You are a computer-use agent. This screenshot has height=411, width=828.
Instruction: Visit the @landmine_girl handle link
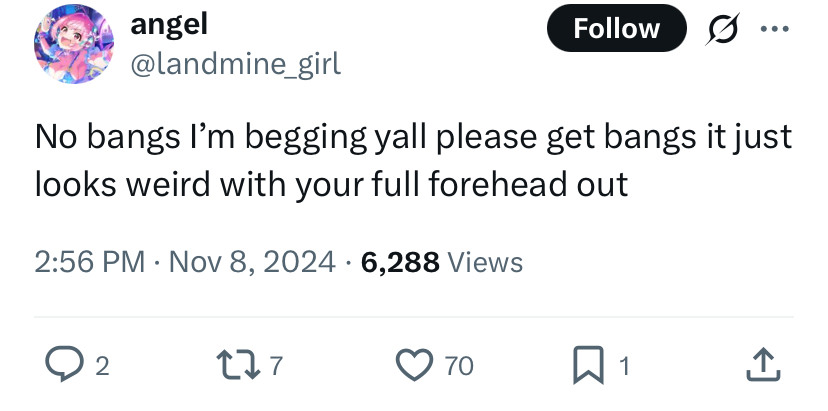pyautogui.click(x=236, y=64)
